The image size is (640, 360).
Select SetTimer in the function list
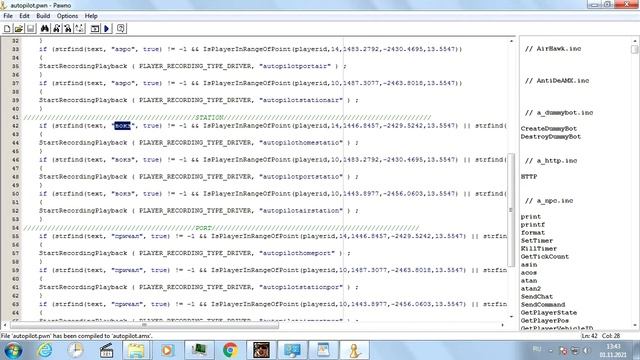[x=537, y=241]
